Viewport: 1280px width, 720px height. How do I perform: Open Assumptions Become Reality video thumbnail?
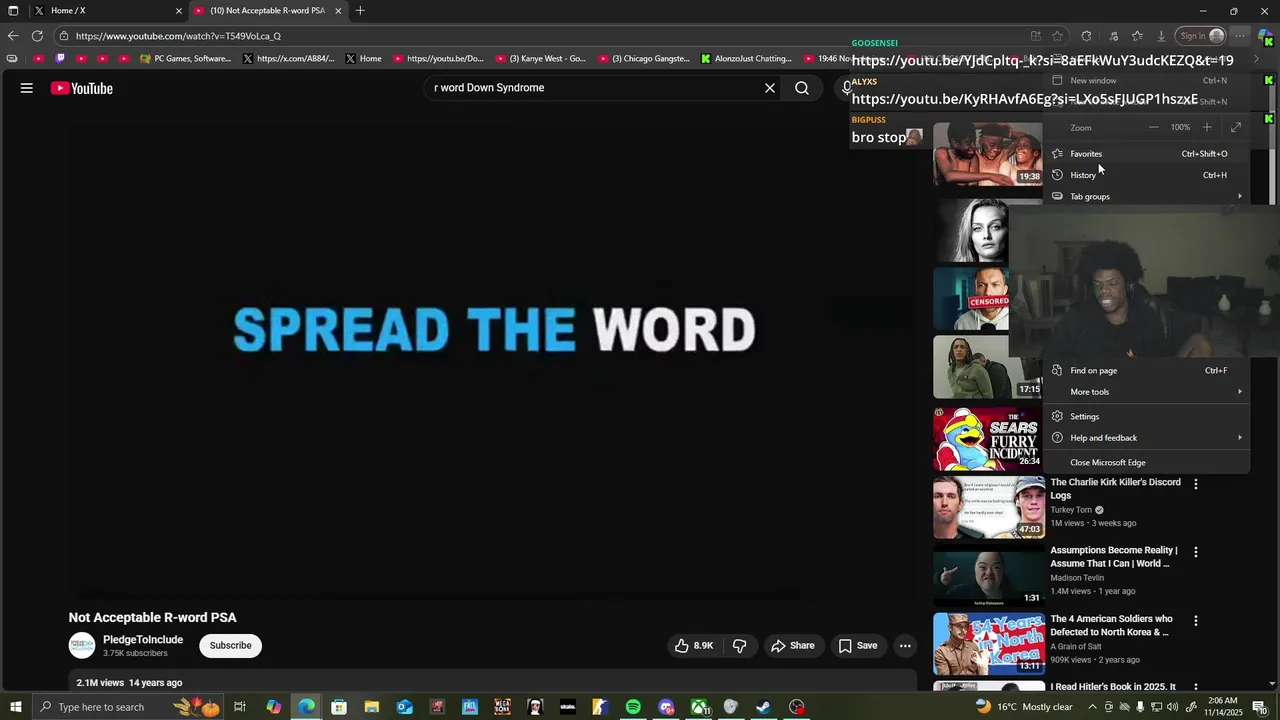[x=989, y=575]
